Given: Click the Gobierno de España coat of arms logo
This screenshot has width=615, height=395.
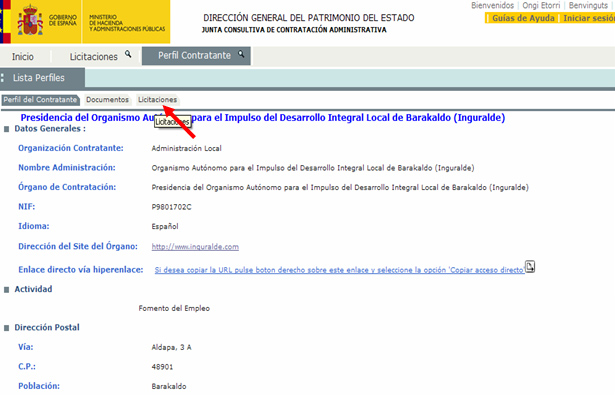Looking at the screenshot, I should tap(30, 20).
